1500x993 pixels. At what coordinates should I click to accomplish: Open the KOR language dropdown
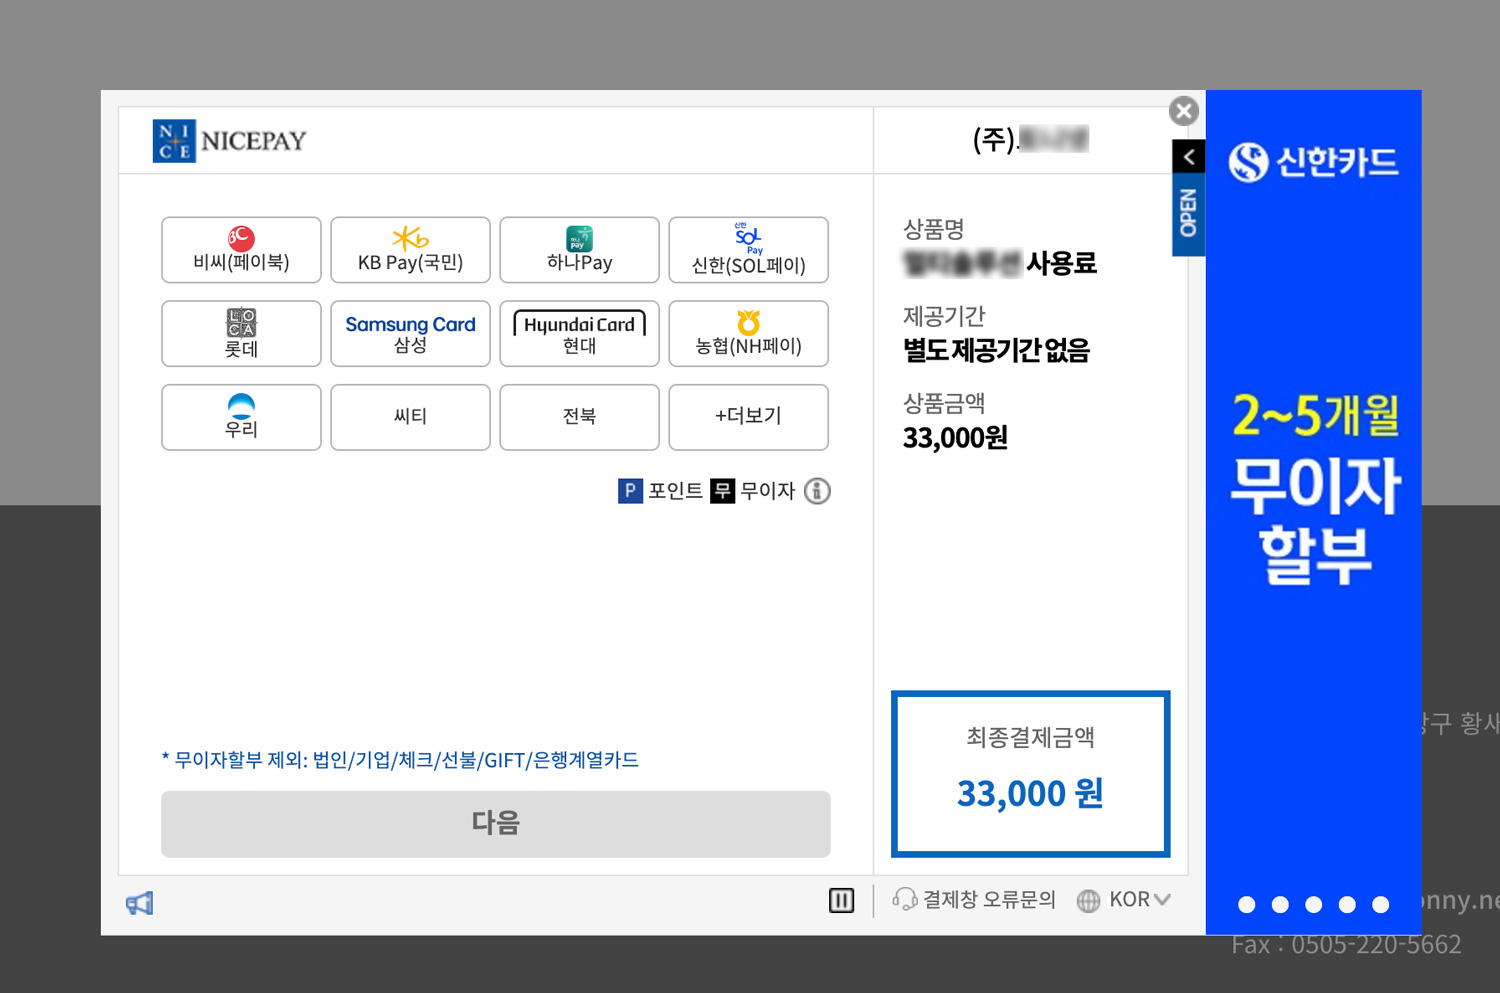(x=1124, y=900)
